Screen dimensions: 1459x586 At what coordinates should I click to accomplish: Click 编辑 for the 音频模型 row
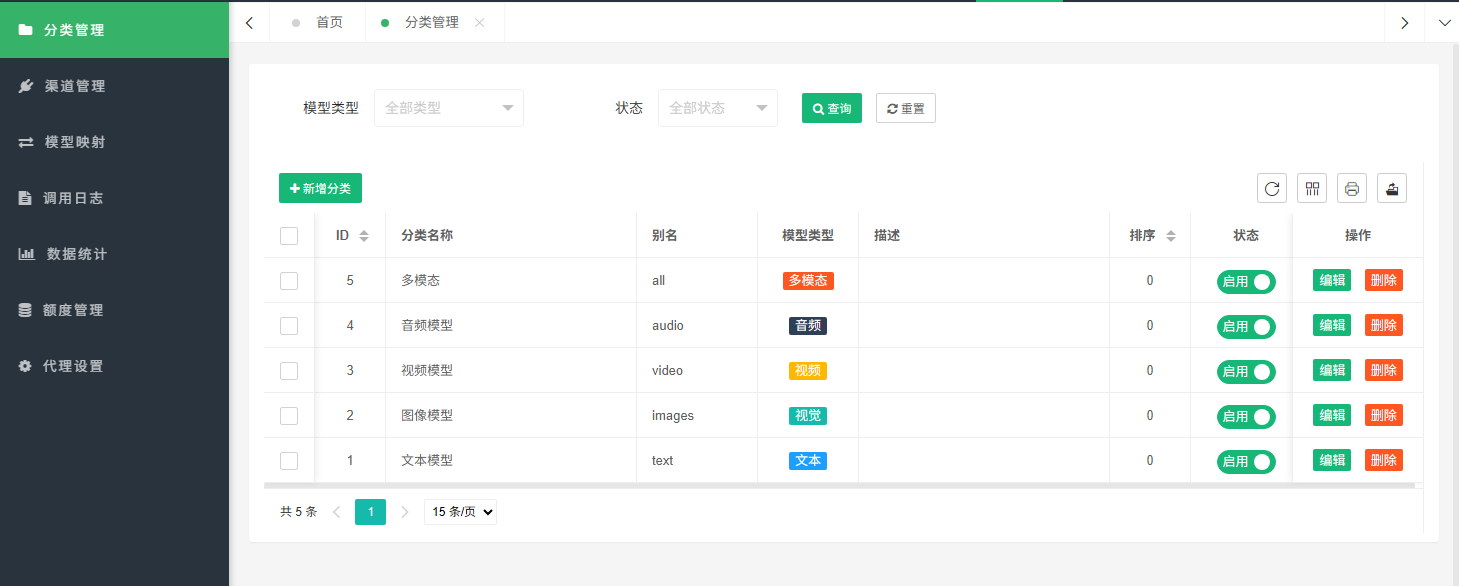point(1332,325)
